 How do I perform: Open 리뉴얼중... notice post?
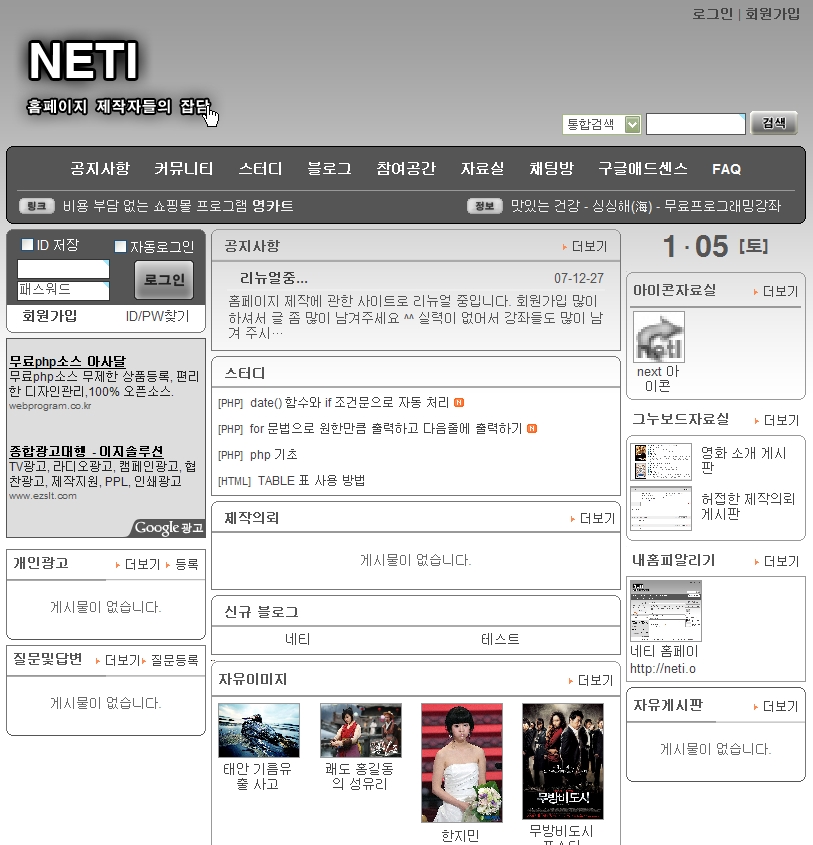tap(274, 278)
